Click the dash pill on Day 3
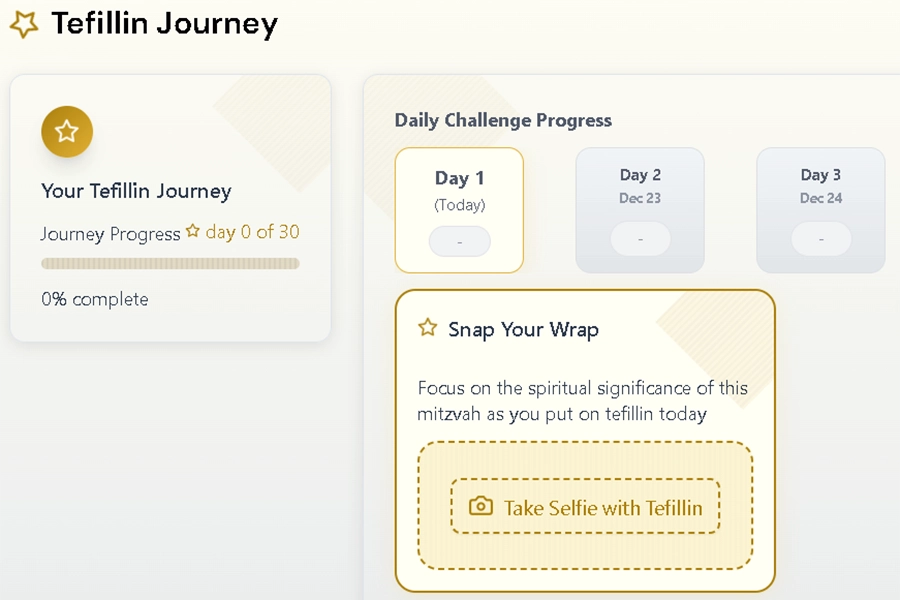 click(x=821, y=240)
